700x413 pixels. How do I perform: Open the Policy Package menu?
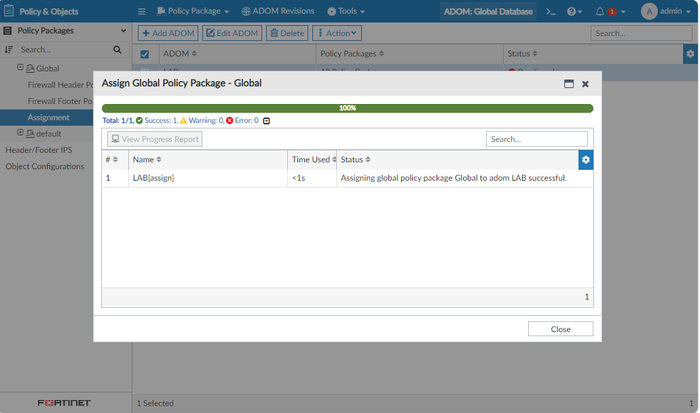(x=193, y=11)
